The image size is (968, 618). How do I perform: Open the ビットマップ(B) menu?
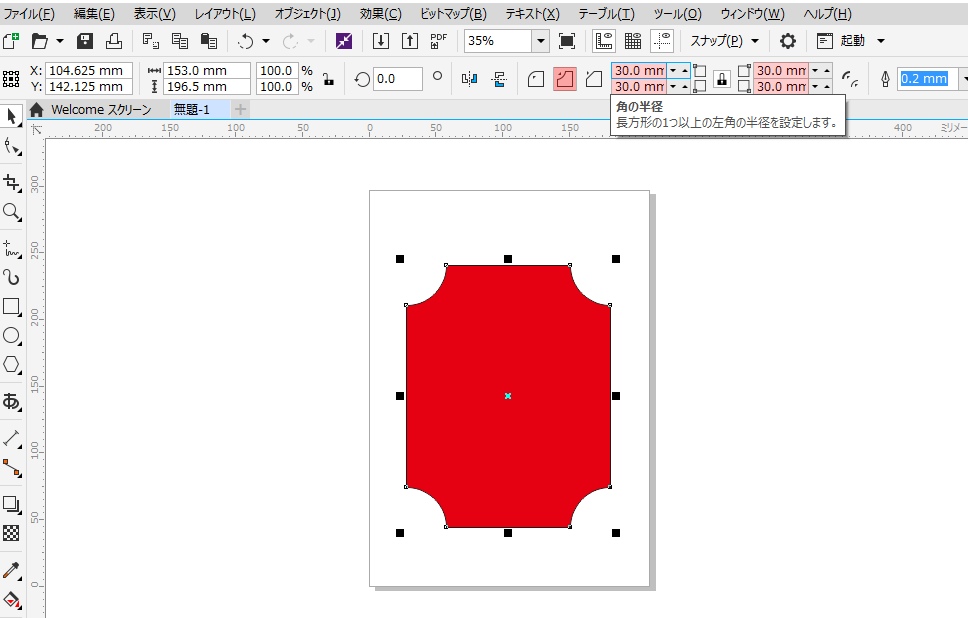(453, 14)
